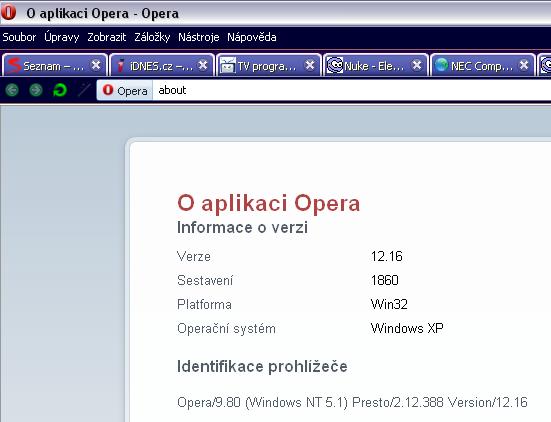Switch to the Seznam tab
The image size is (551, 422).
coord(54,65)
